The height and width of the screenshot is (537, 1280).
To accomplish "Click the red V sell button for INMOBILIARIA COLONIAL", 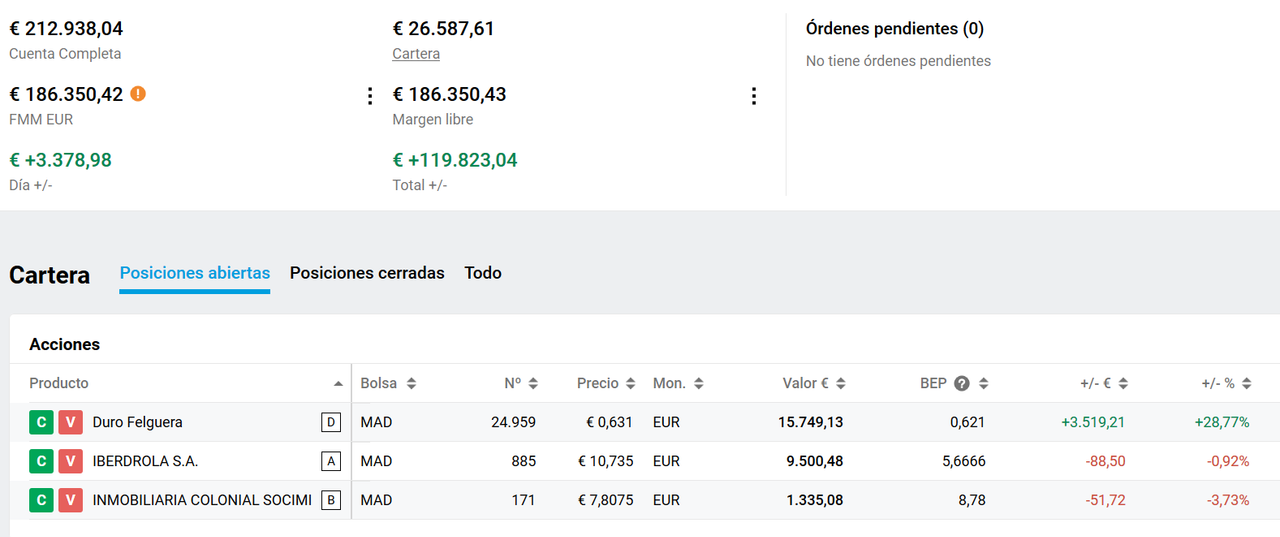I will click(x=70, y=500).
